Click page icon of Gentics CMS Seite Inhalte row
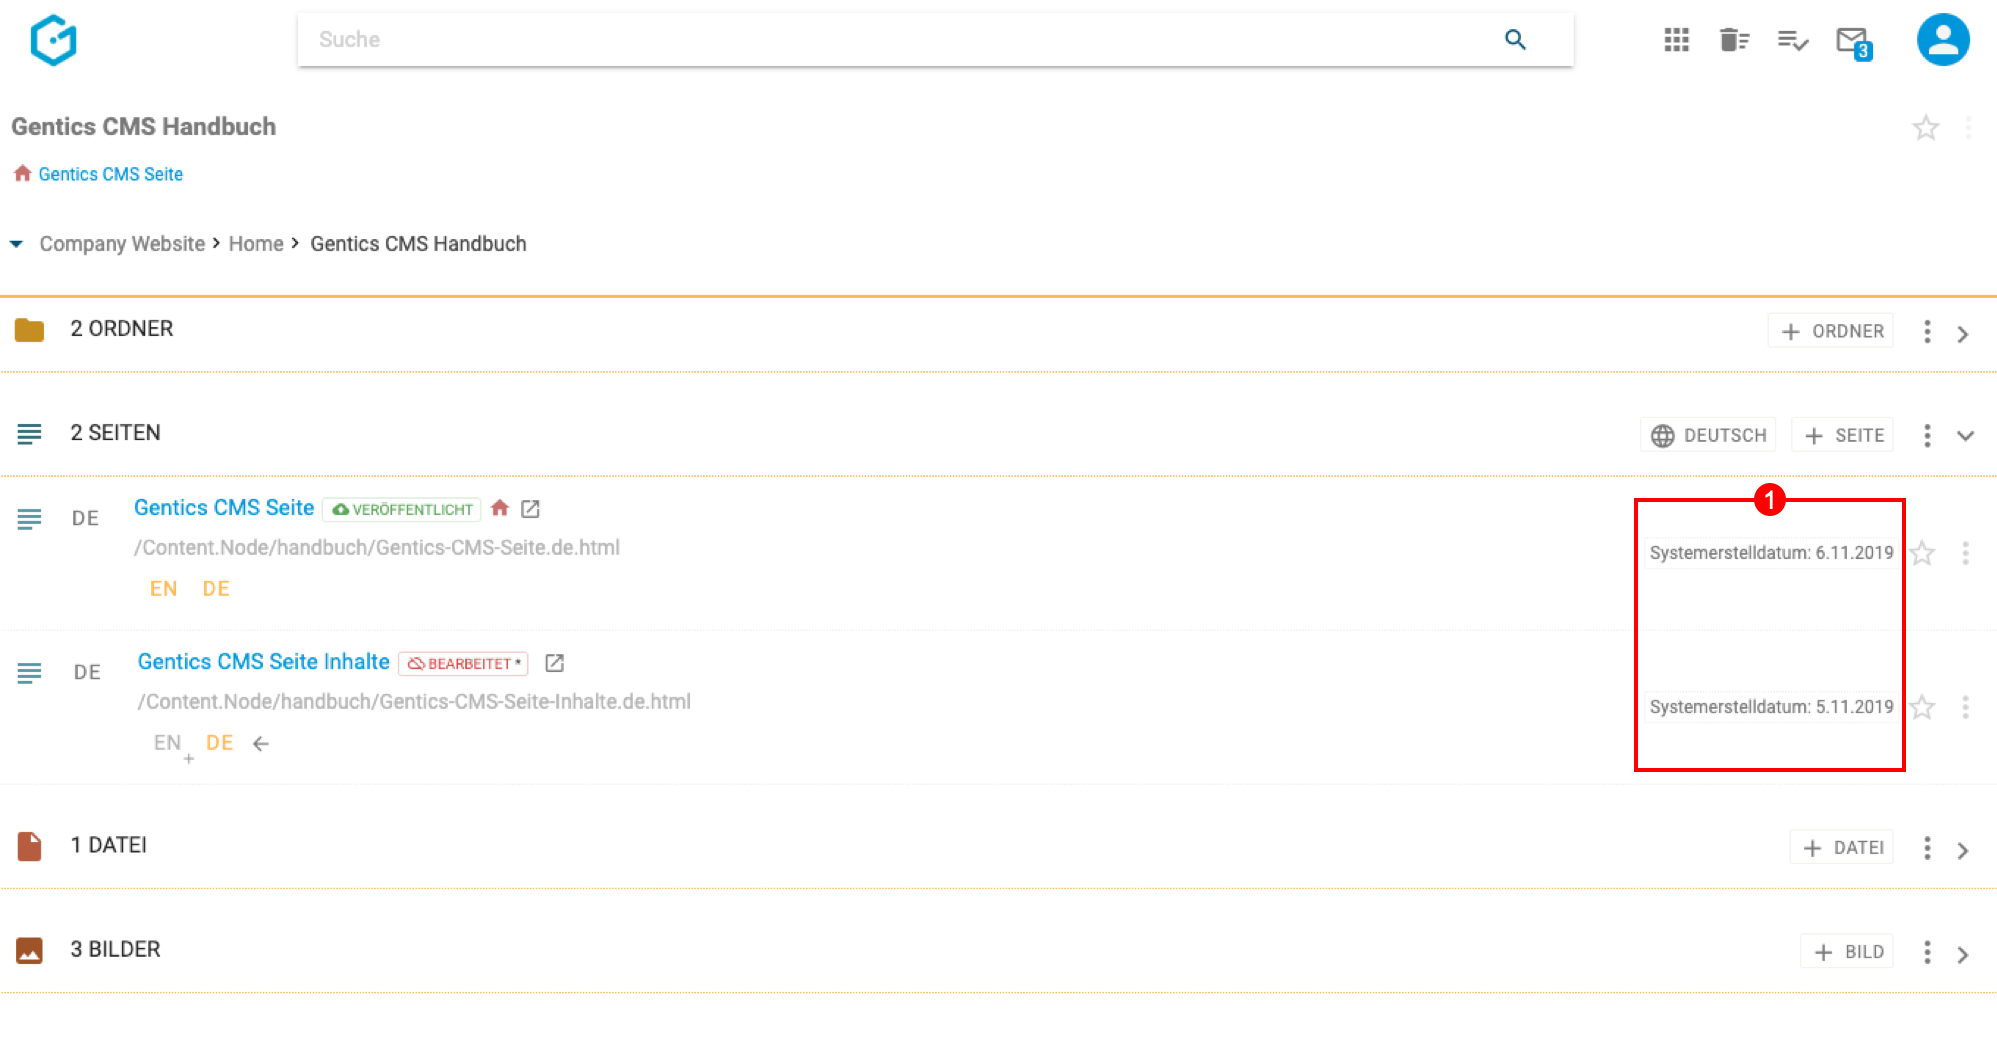Image resolution: width=1997 pixels, height=1050 pixels. [x=29, y=673]
